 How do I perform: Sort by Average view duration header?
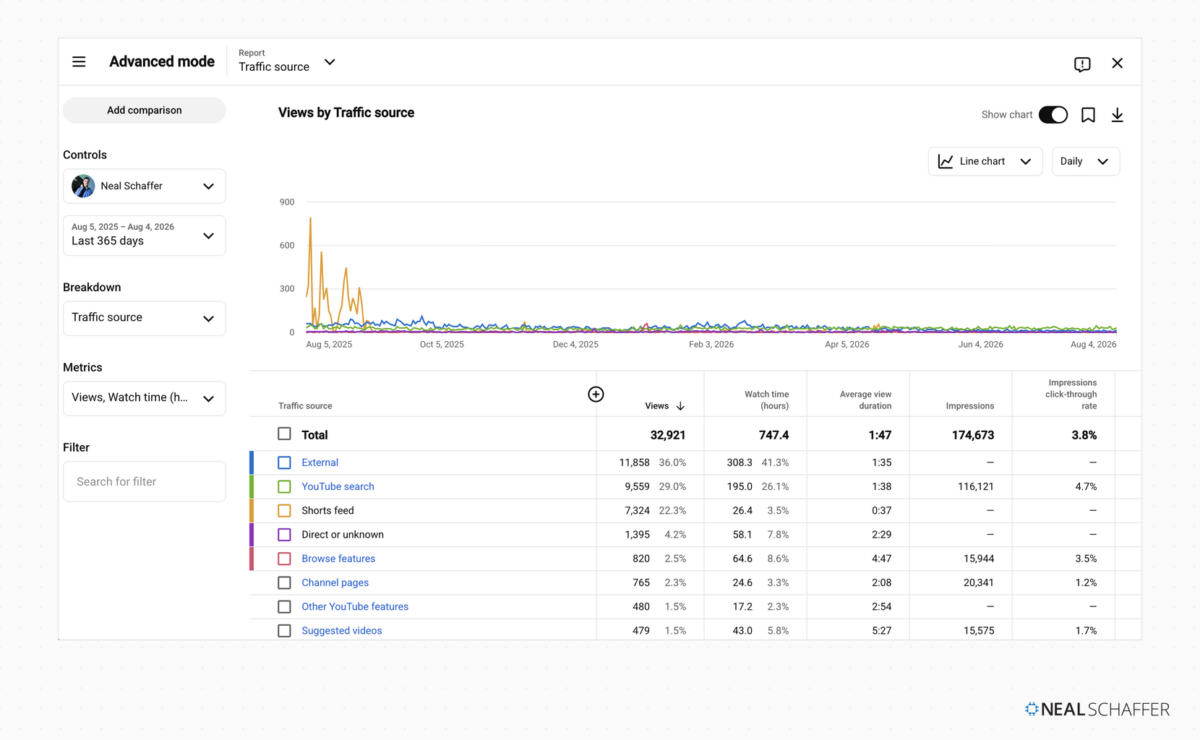pos(865,400)
